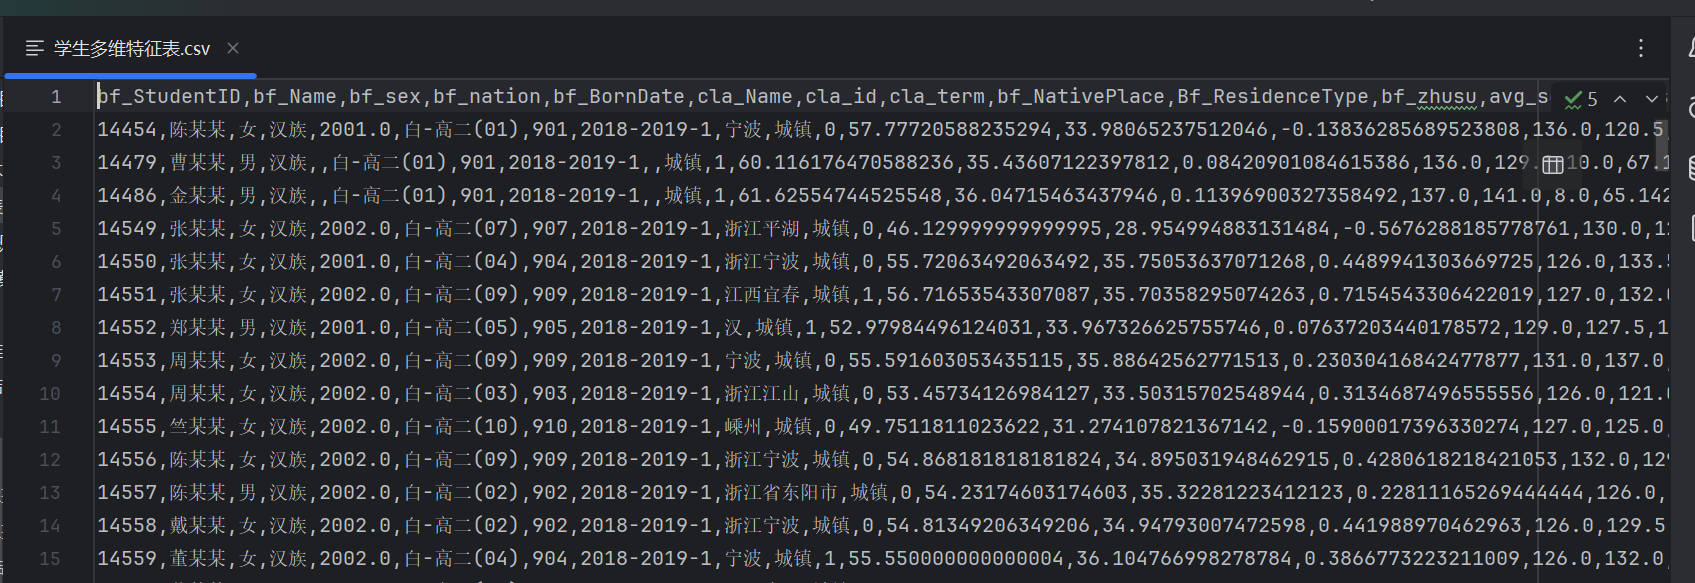This screenshot has height=583, width=1695.
Task: Click class name 白-高二(10) on line 11
Action: pyautogui.click(x=461, y=427)
